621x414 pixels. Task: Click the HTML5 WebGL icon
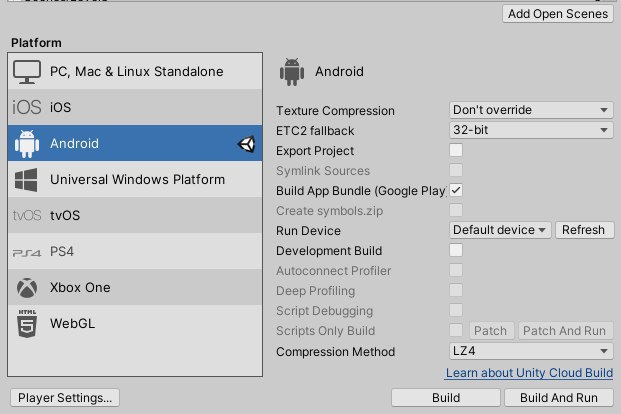[27, 323]
